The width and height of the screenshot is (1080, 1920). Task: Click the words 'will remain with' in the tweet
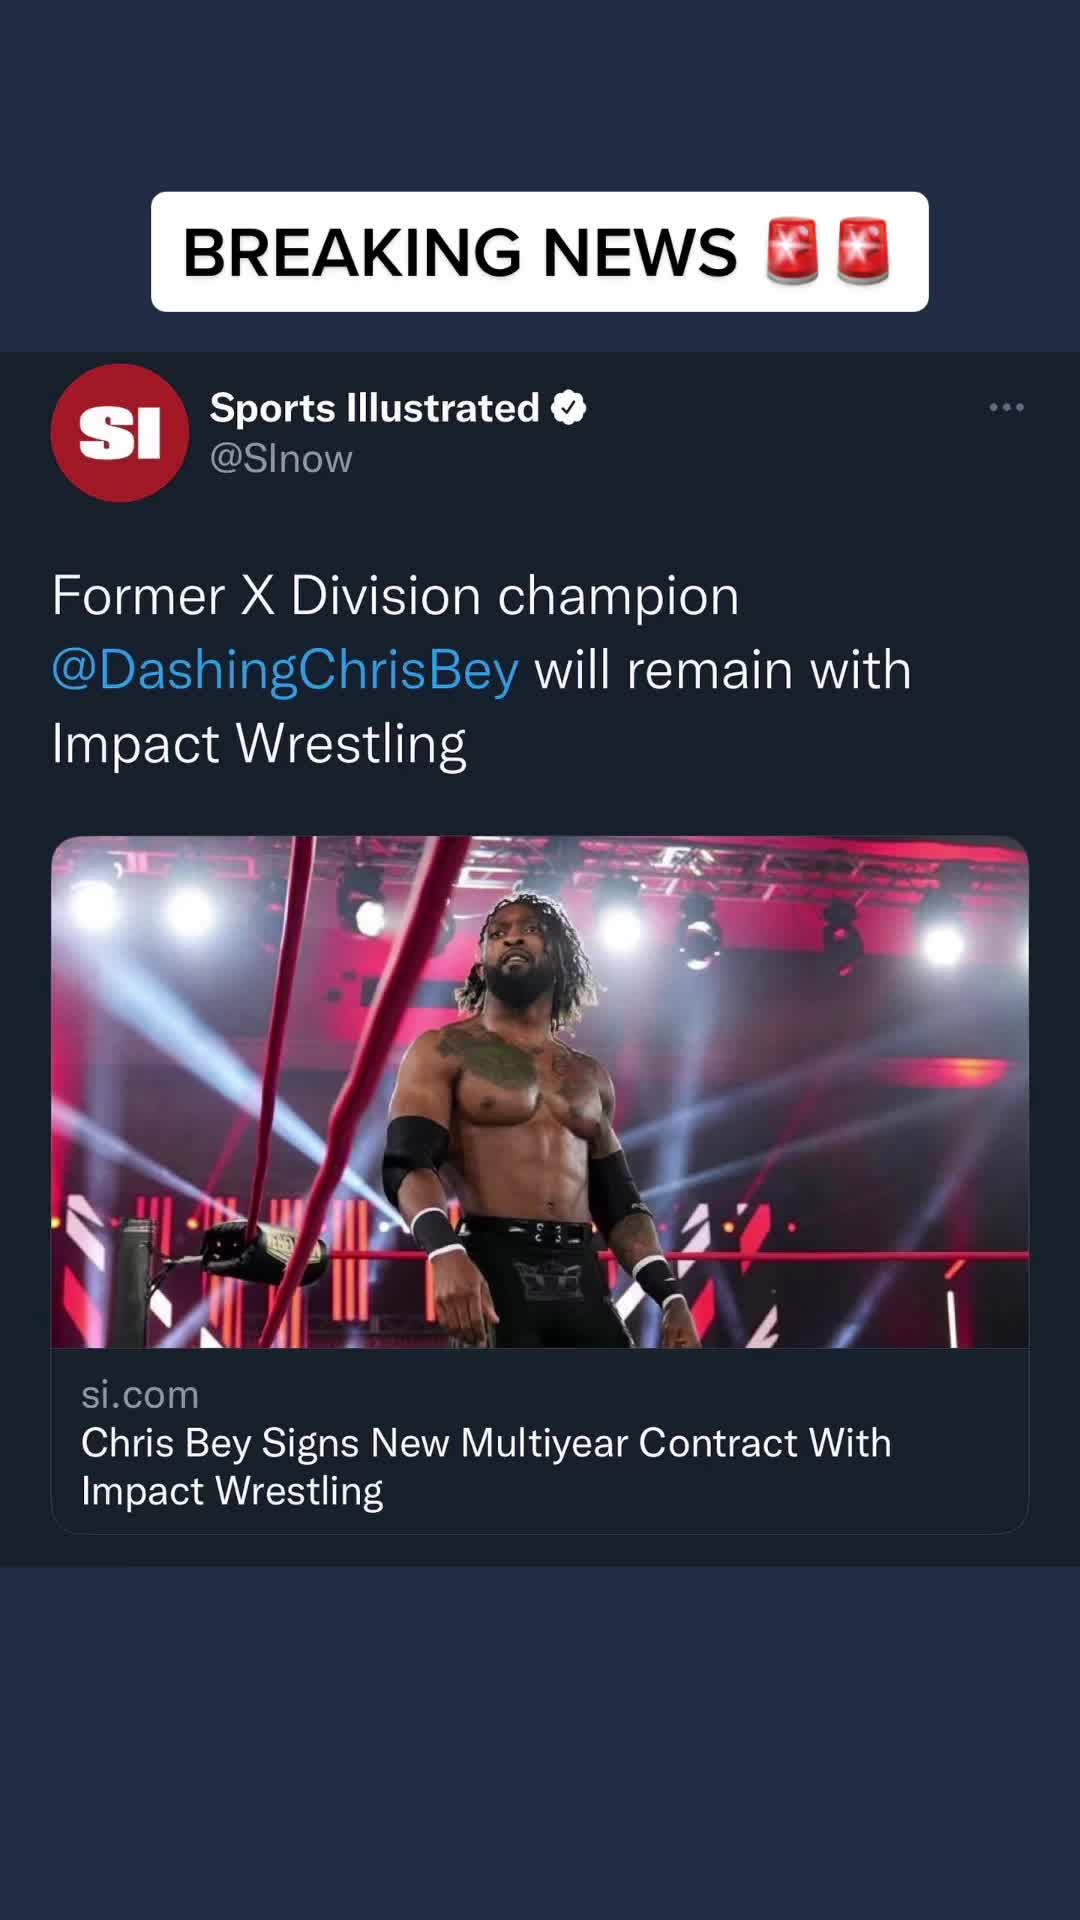[722, 670]
